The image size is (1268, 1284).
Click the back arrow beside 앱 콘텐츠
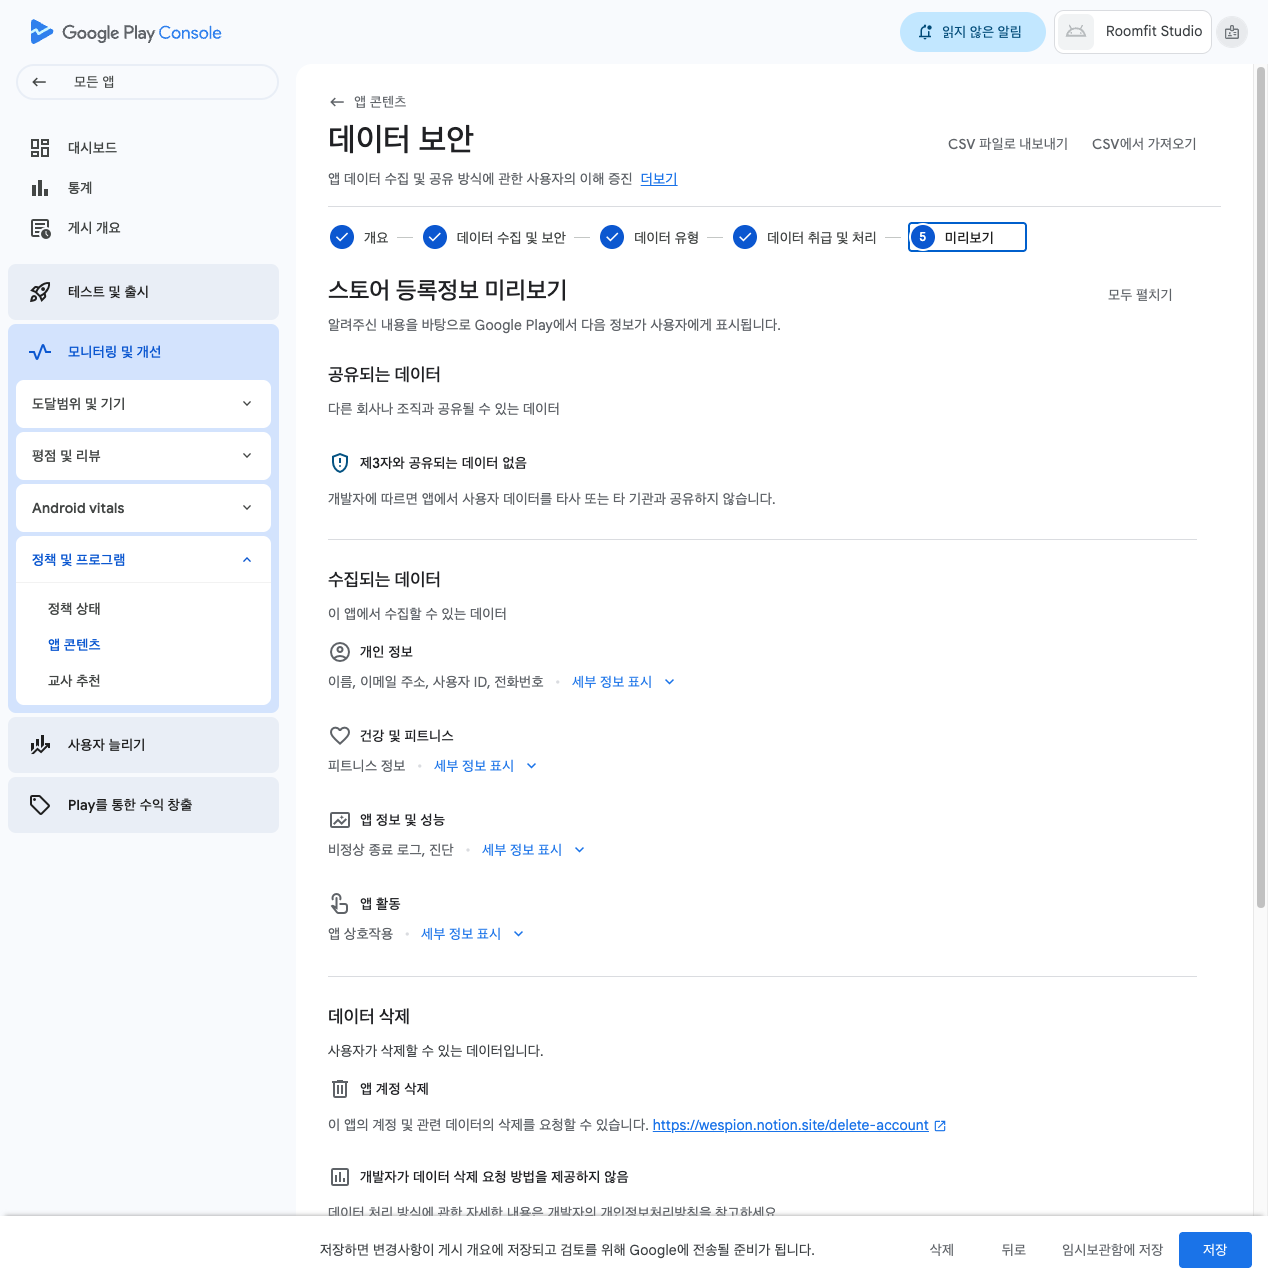(337, 102)
